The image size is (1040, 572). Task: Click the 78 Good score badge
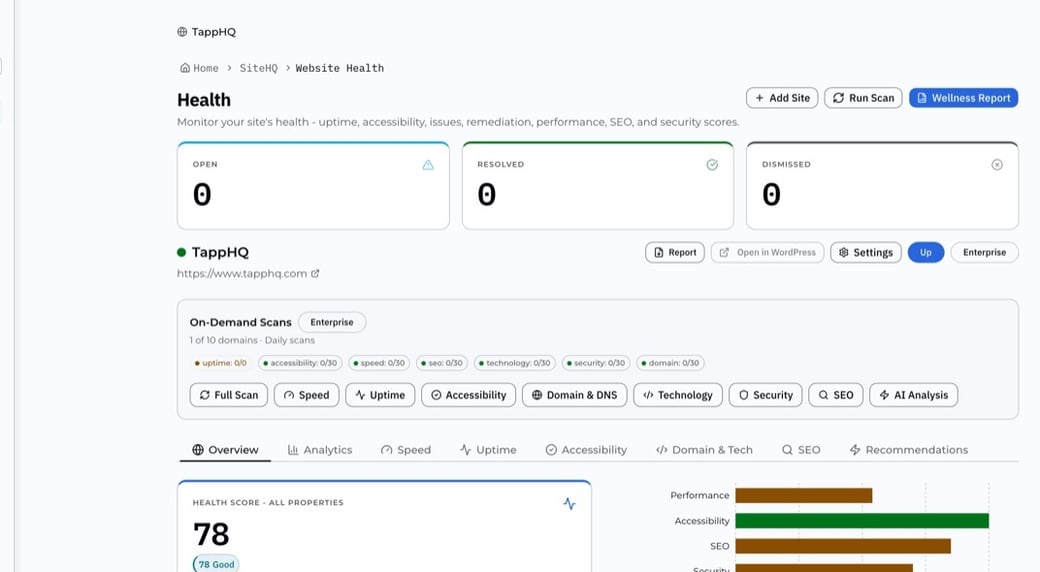(216, 564)
